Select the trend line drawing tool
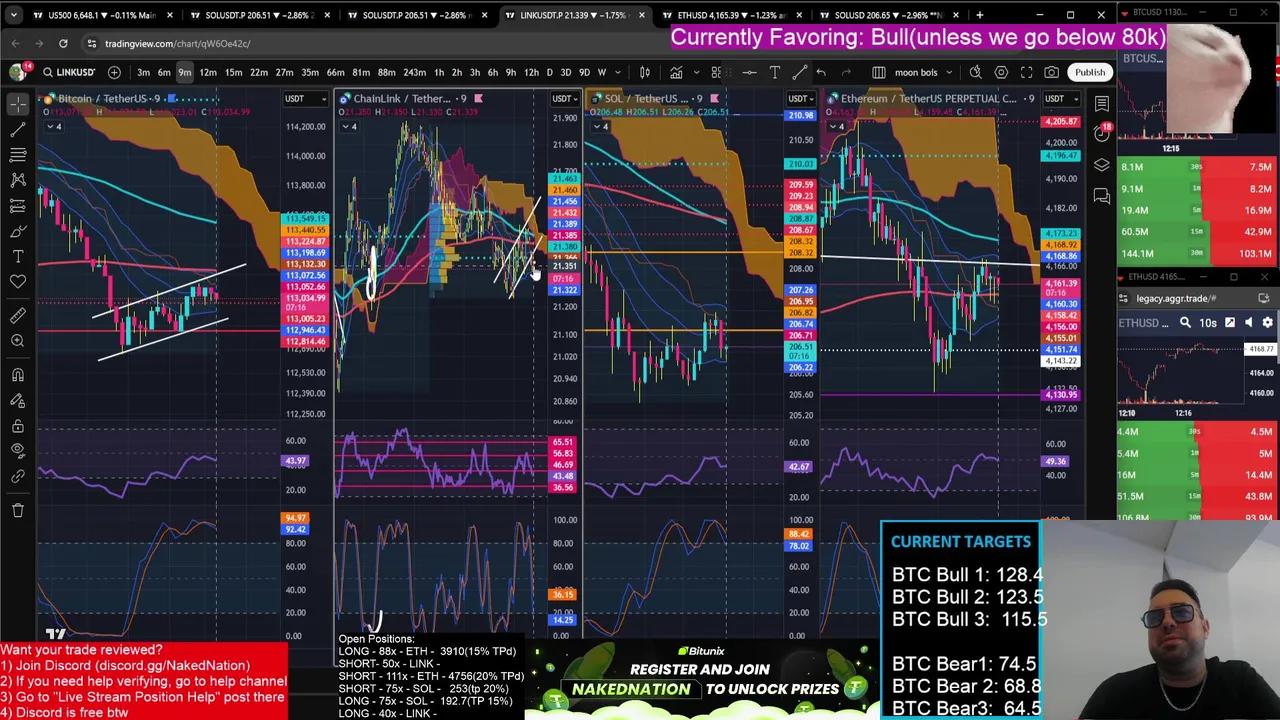Viewport: 1280px width, 720px height. 18,129
